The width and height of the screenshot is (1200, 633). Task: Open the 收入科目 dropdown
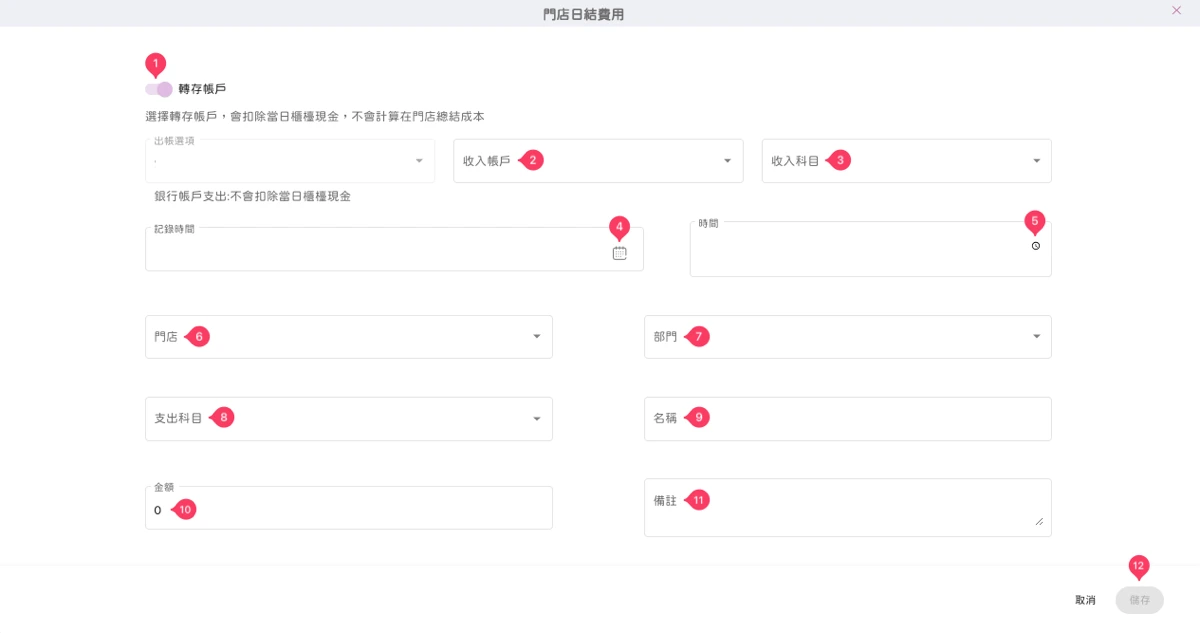906,161
